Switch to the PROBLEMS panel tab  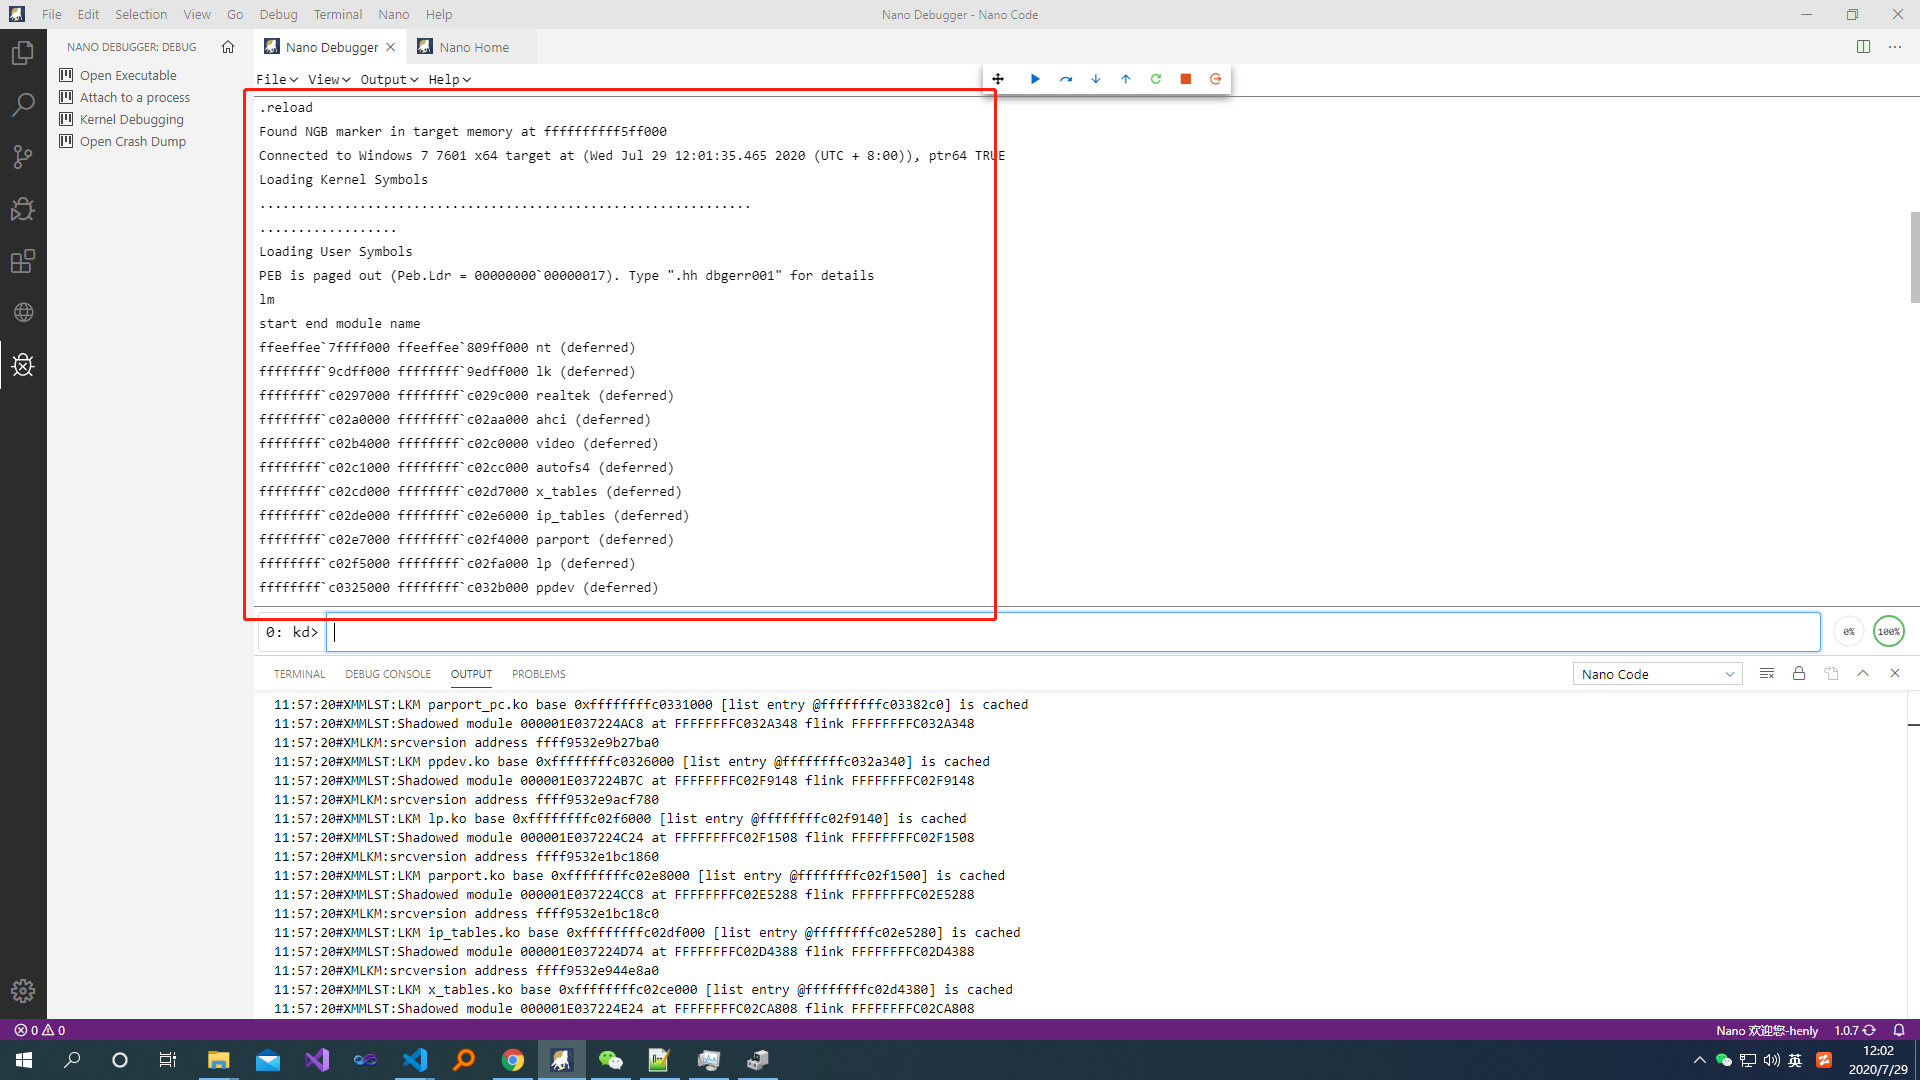[x=539, y=674]
